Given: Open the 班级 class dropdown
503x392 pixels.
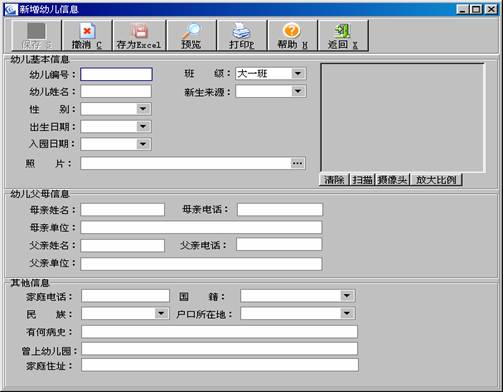Looking at the screenshot, I should point(298,73).
